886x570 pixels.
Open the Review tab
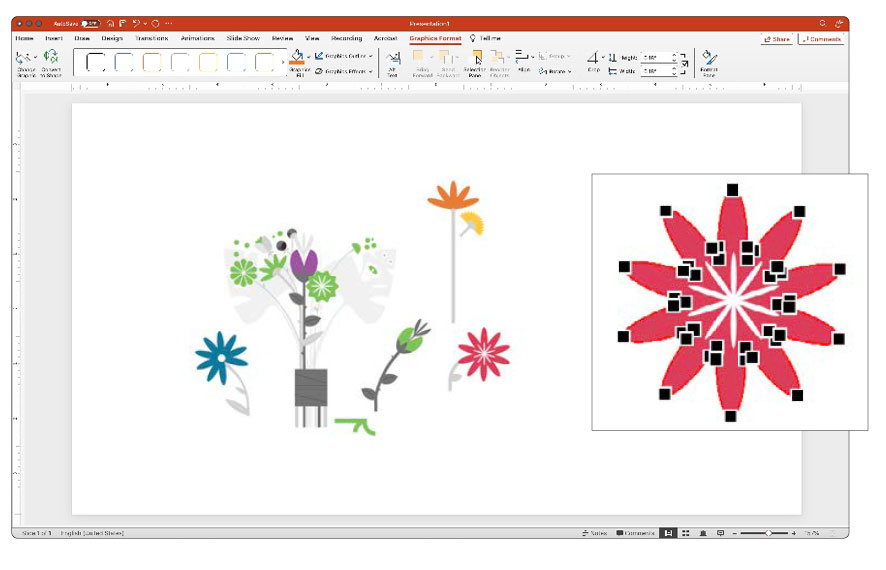point(282,38)
